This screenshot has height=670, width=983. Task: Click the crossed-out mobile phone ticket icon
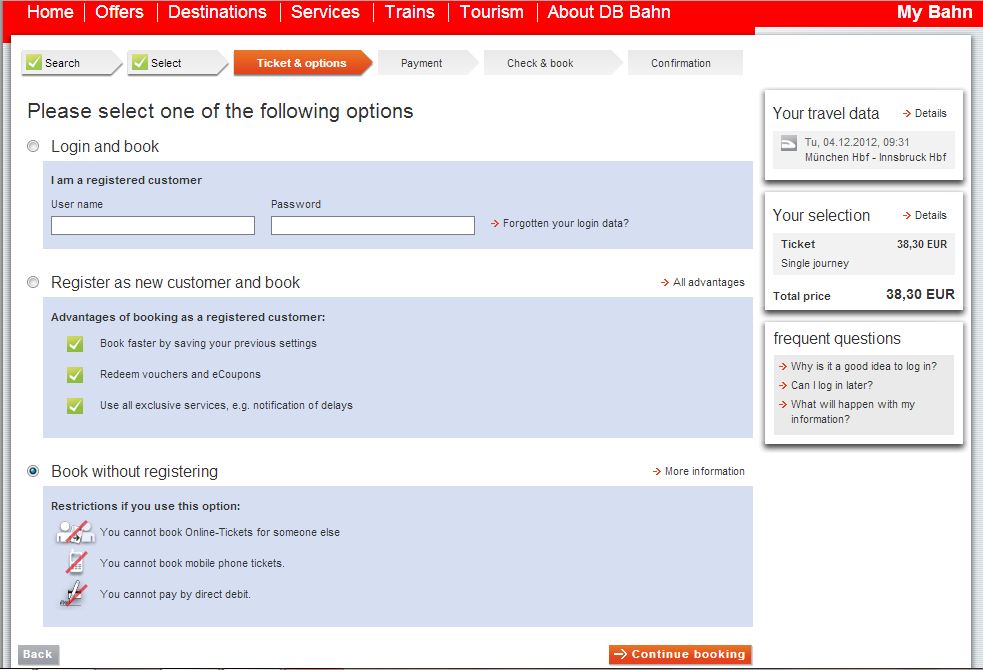75,562
